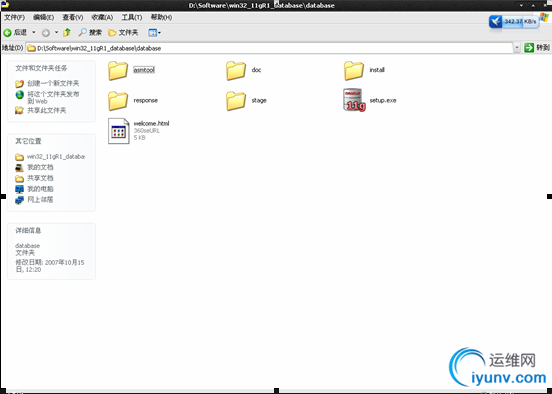Expand the address bar dropdown arrow

[x=516, y=48]
